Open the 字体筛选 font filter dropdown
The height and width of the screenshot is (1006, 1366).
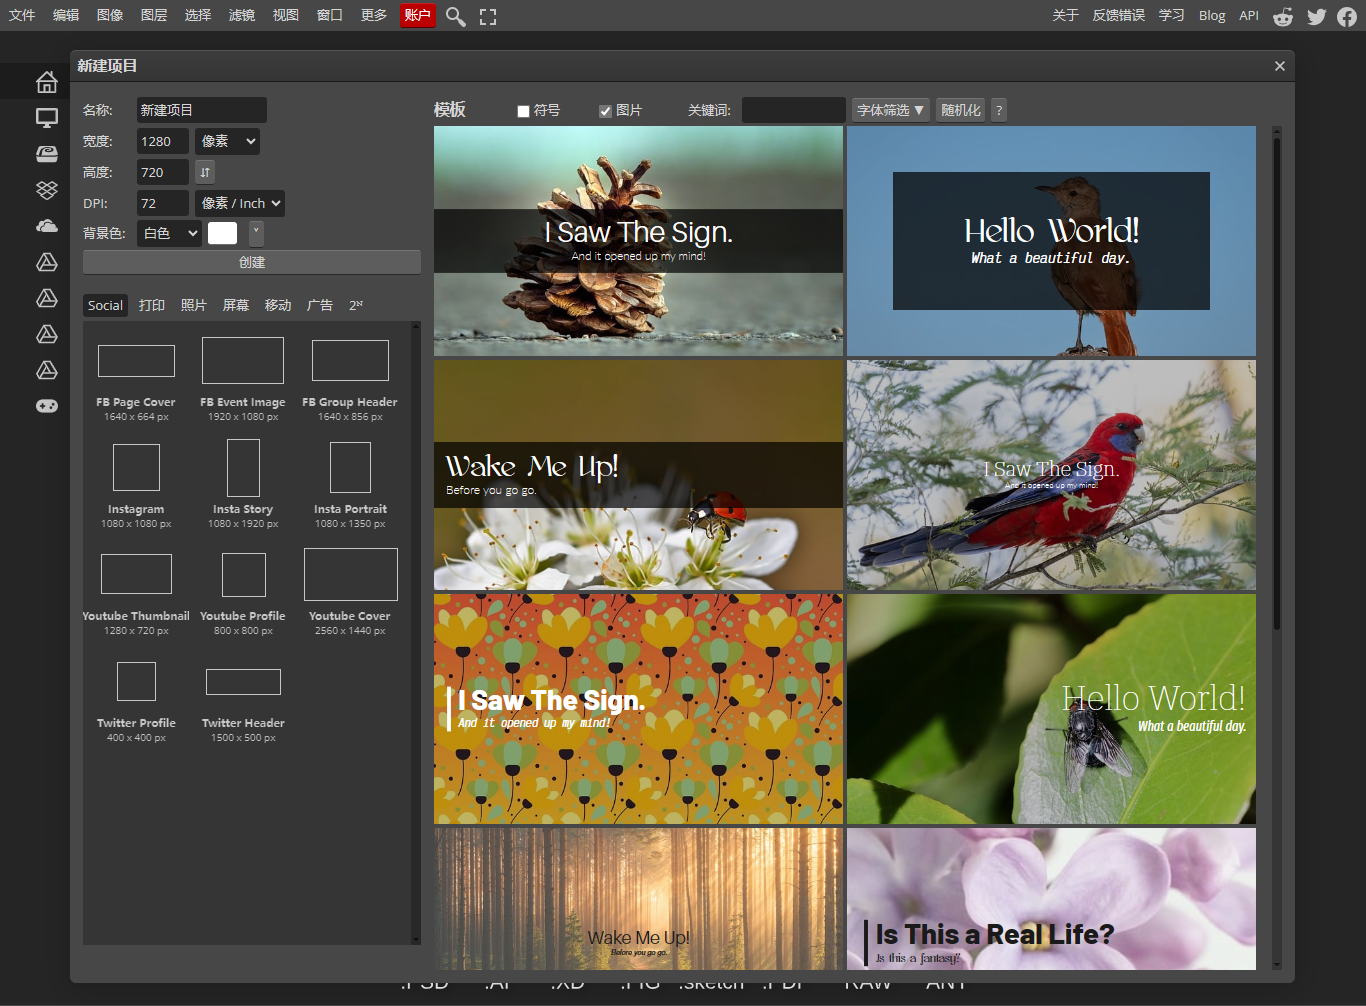tap(891, 110)
